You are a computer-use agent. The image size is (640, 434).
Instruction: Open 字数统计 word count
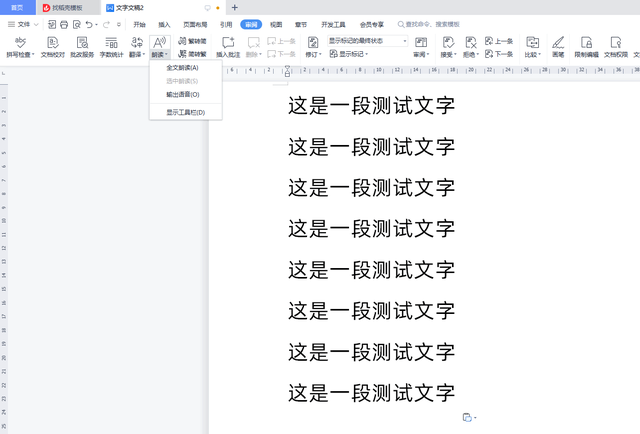111,47
